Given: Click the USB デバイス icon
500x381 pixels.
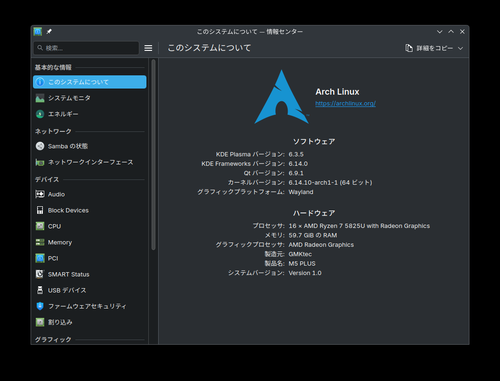Looking at the screenshot, I should tap(40, 290).
